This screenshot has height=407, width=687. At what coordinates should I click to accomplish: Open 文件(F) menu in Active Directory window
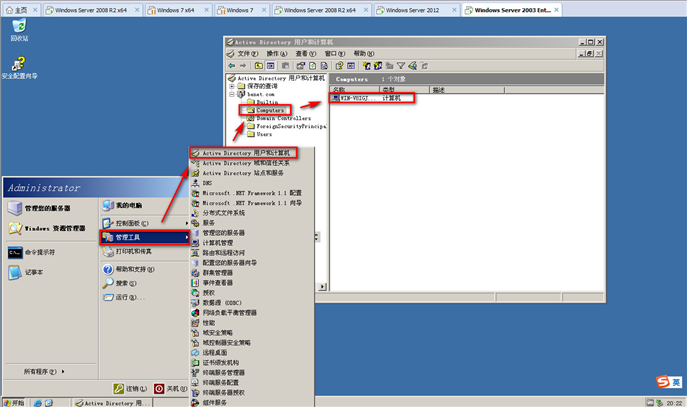click(x=248, y=53)
